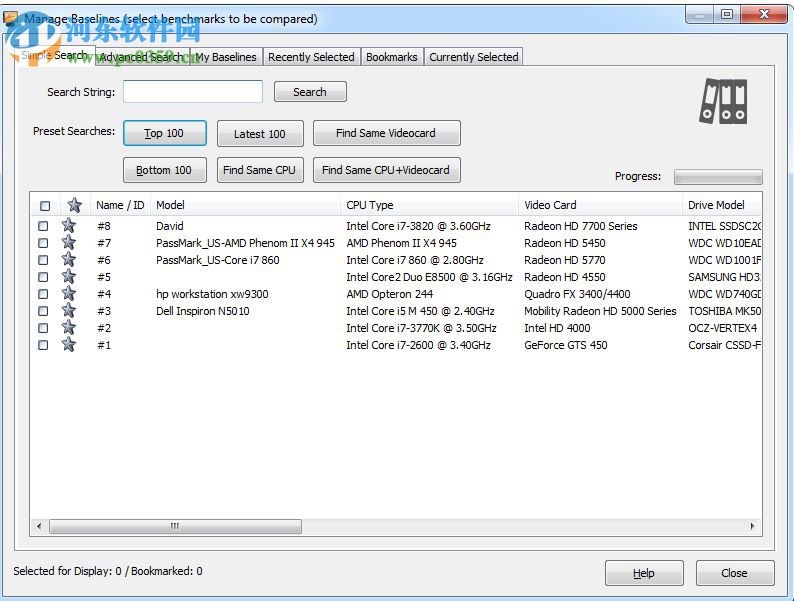Image resolution: width=794 pixels, height=601 pixels.
Task: Check hp workstation xw9300 row checkbox
Action: (x=44, y=294)
